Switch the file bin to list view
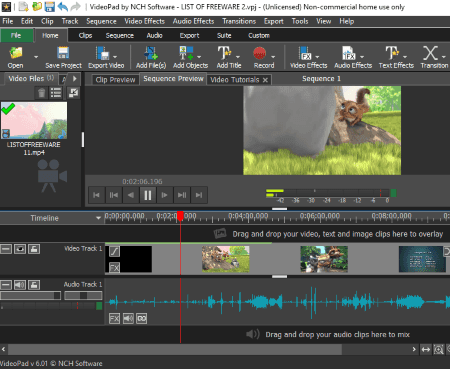Screen dimensions: 450x369 pyautogui.click(x=56, y=93)
